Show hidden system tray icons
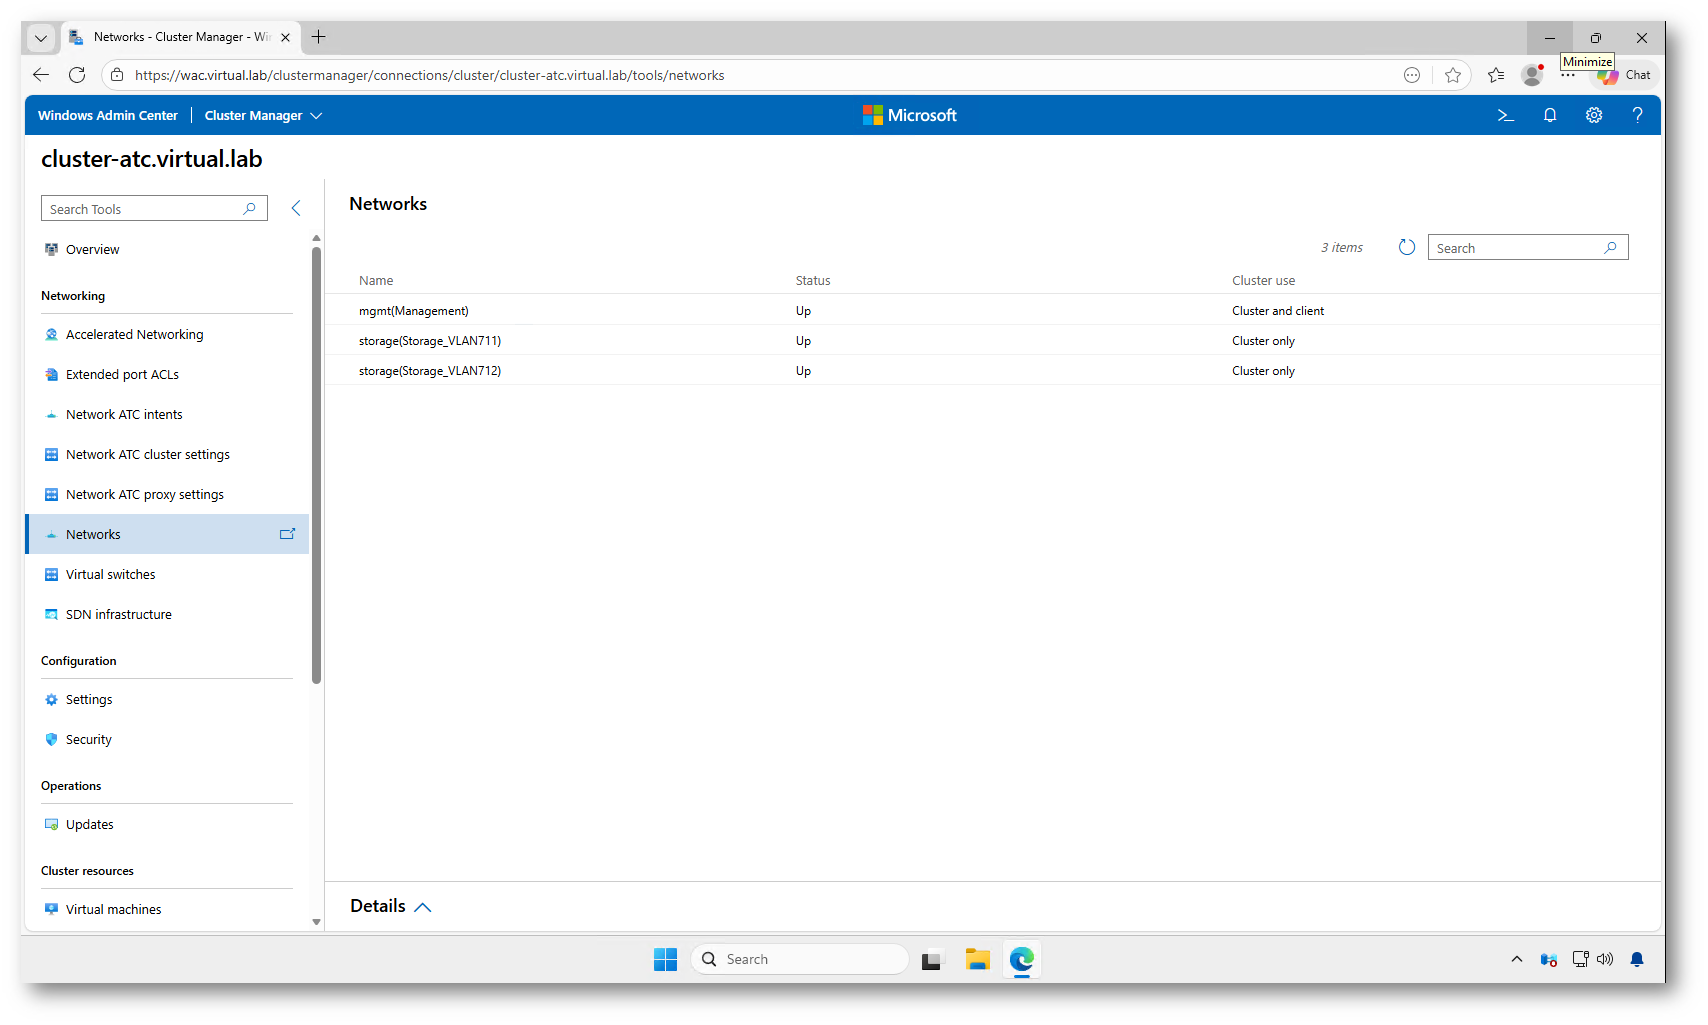Image resolution: width=1708 pixels, height=1025 pixels. 1516,960
